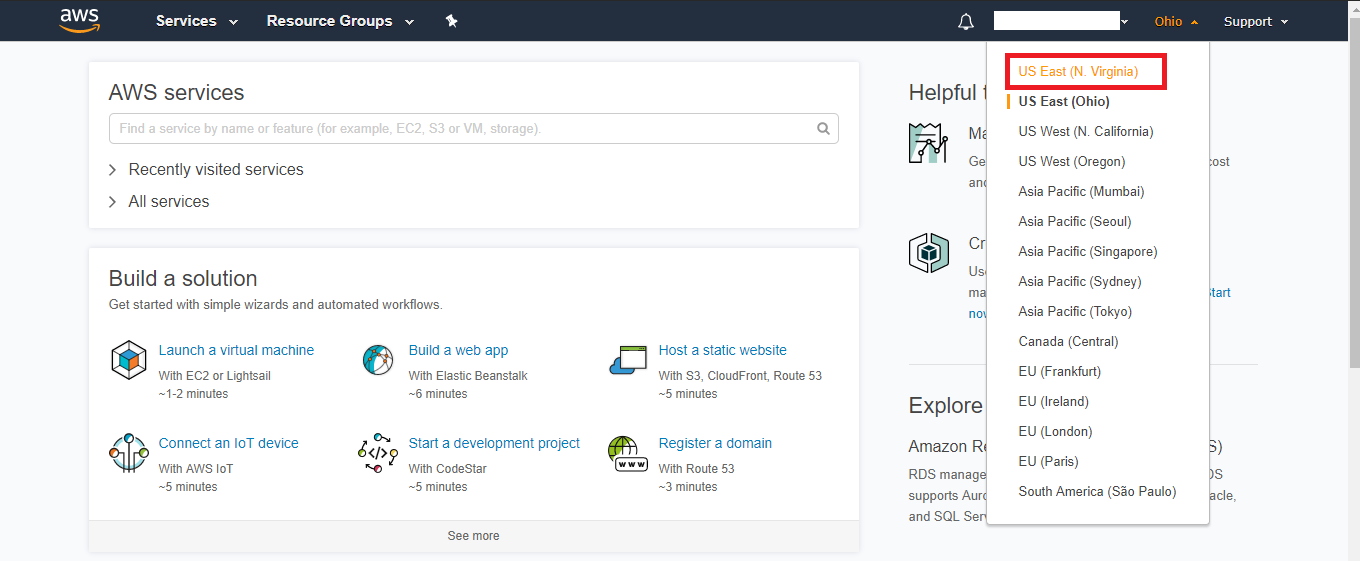Image resolution: width=1360 pixels, height=561 pixels.
Task: Collapse the Ohio region selector
Action: (x=1175, y=21)
